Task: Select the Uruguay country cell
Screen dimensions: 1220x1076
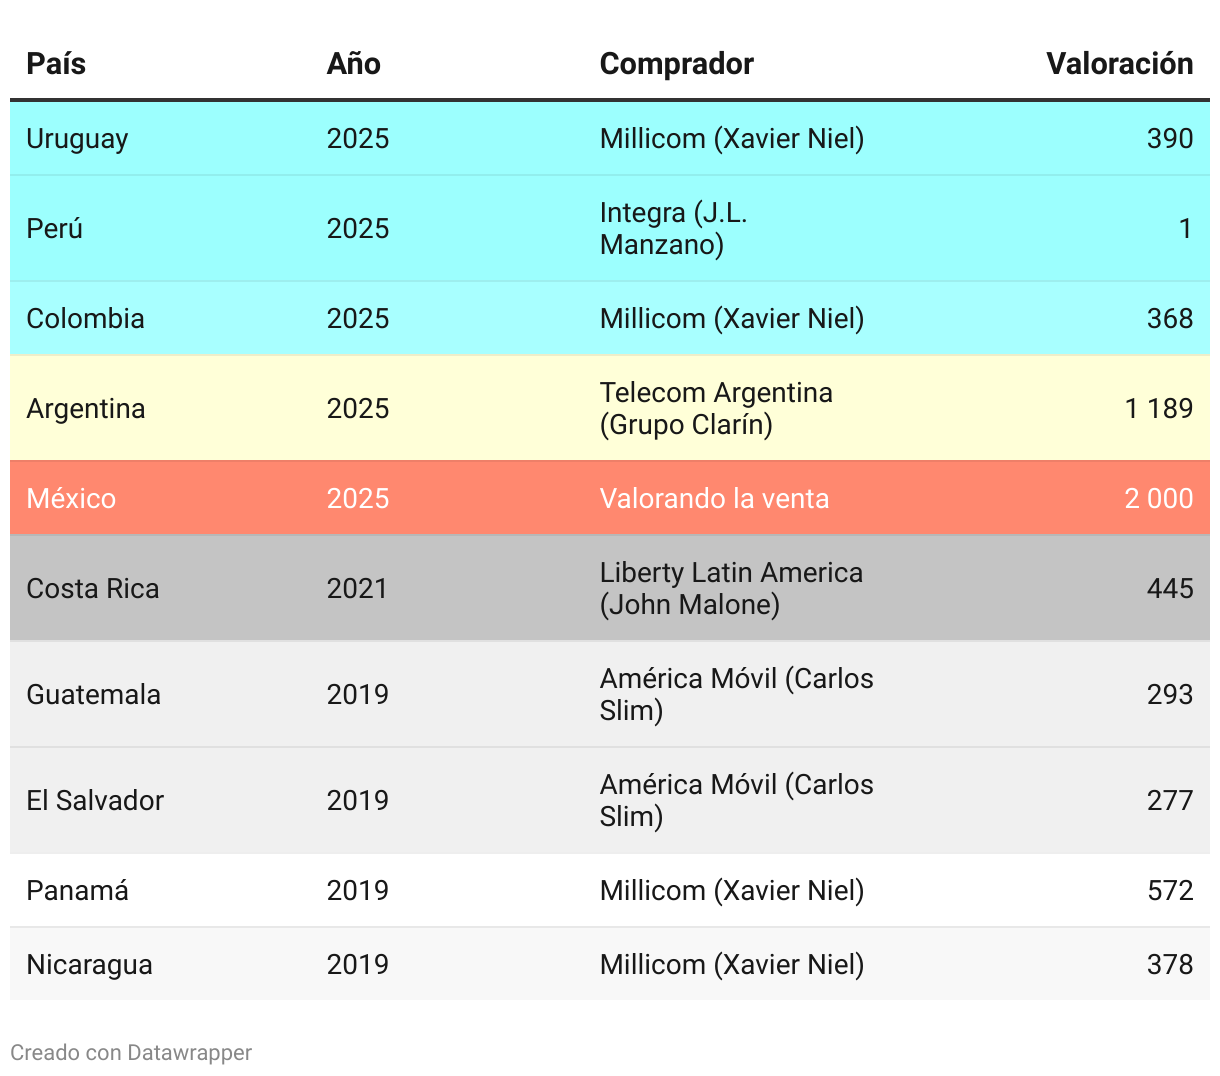Action: pos(77,139)
